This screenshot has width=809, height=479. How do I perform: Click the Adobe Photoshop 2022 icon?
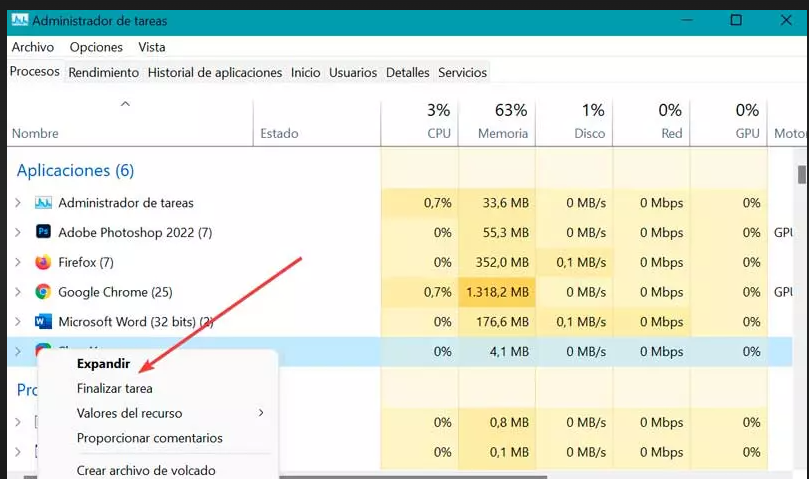(43, 233)
